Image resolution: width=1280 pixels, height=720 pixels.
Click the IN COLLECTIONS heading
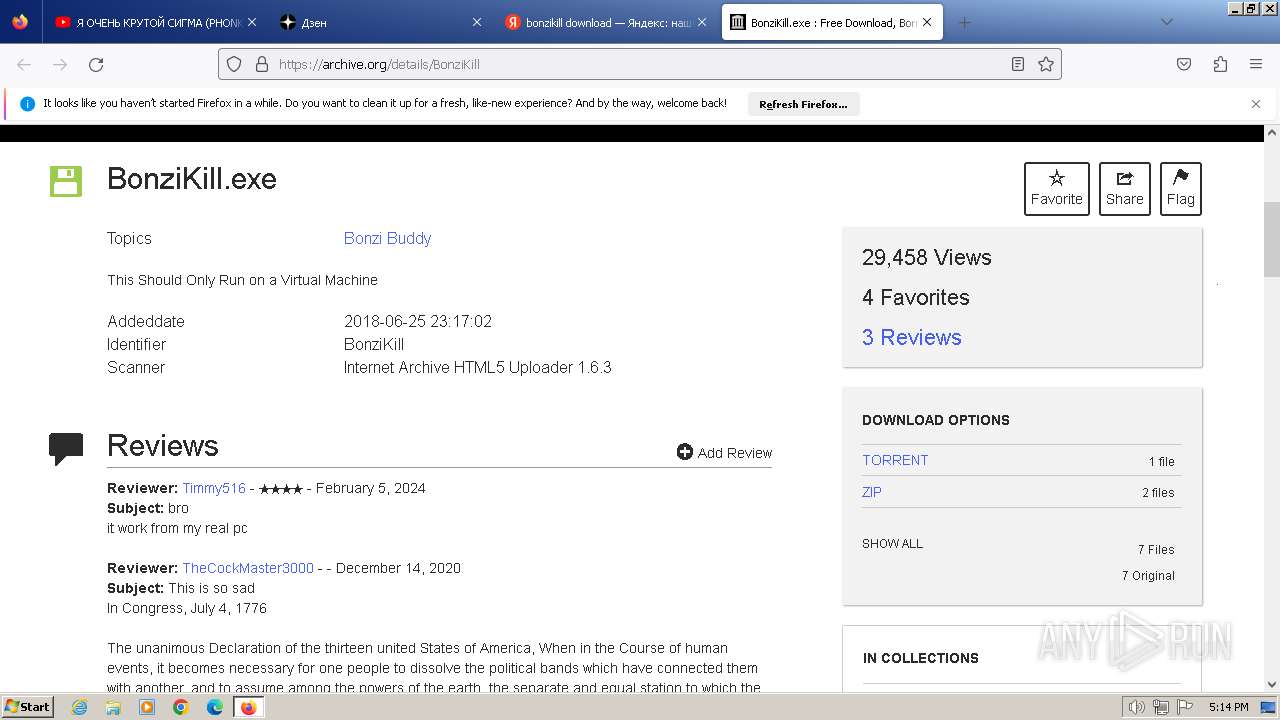pos(921,658)
